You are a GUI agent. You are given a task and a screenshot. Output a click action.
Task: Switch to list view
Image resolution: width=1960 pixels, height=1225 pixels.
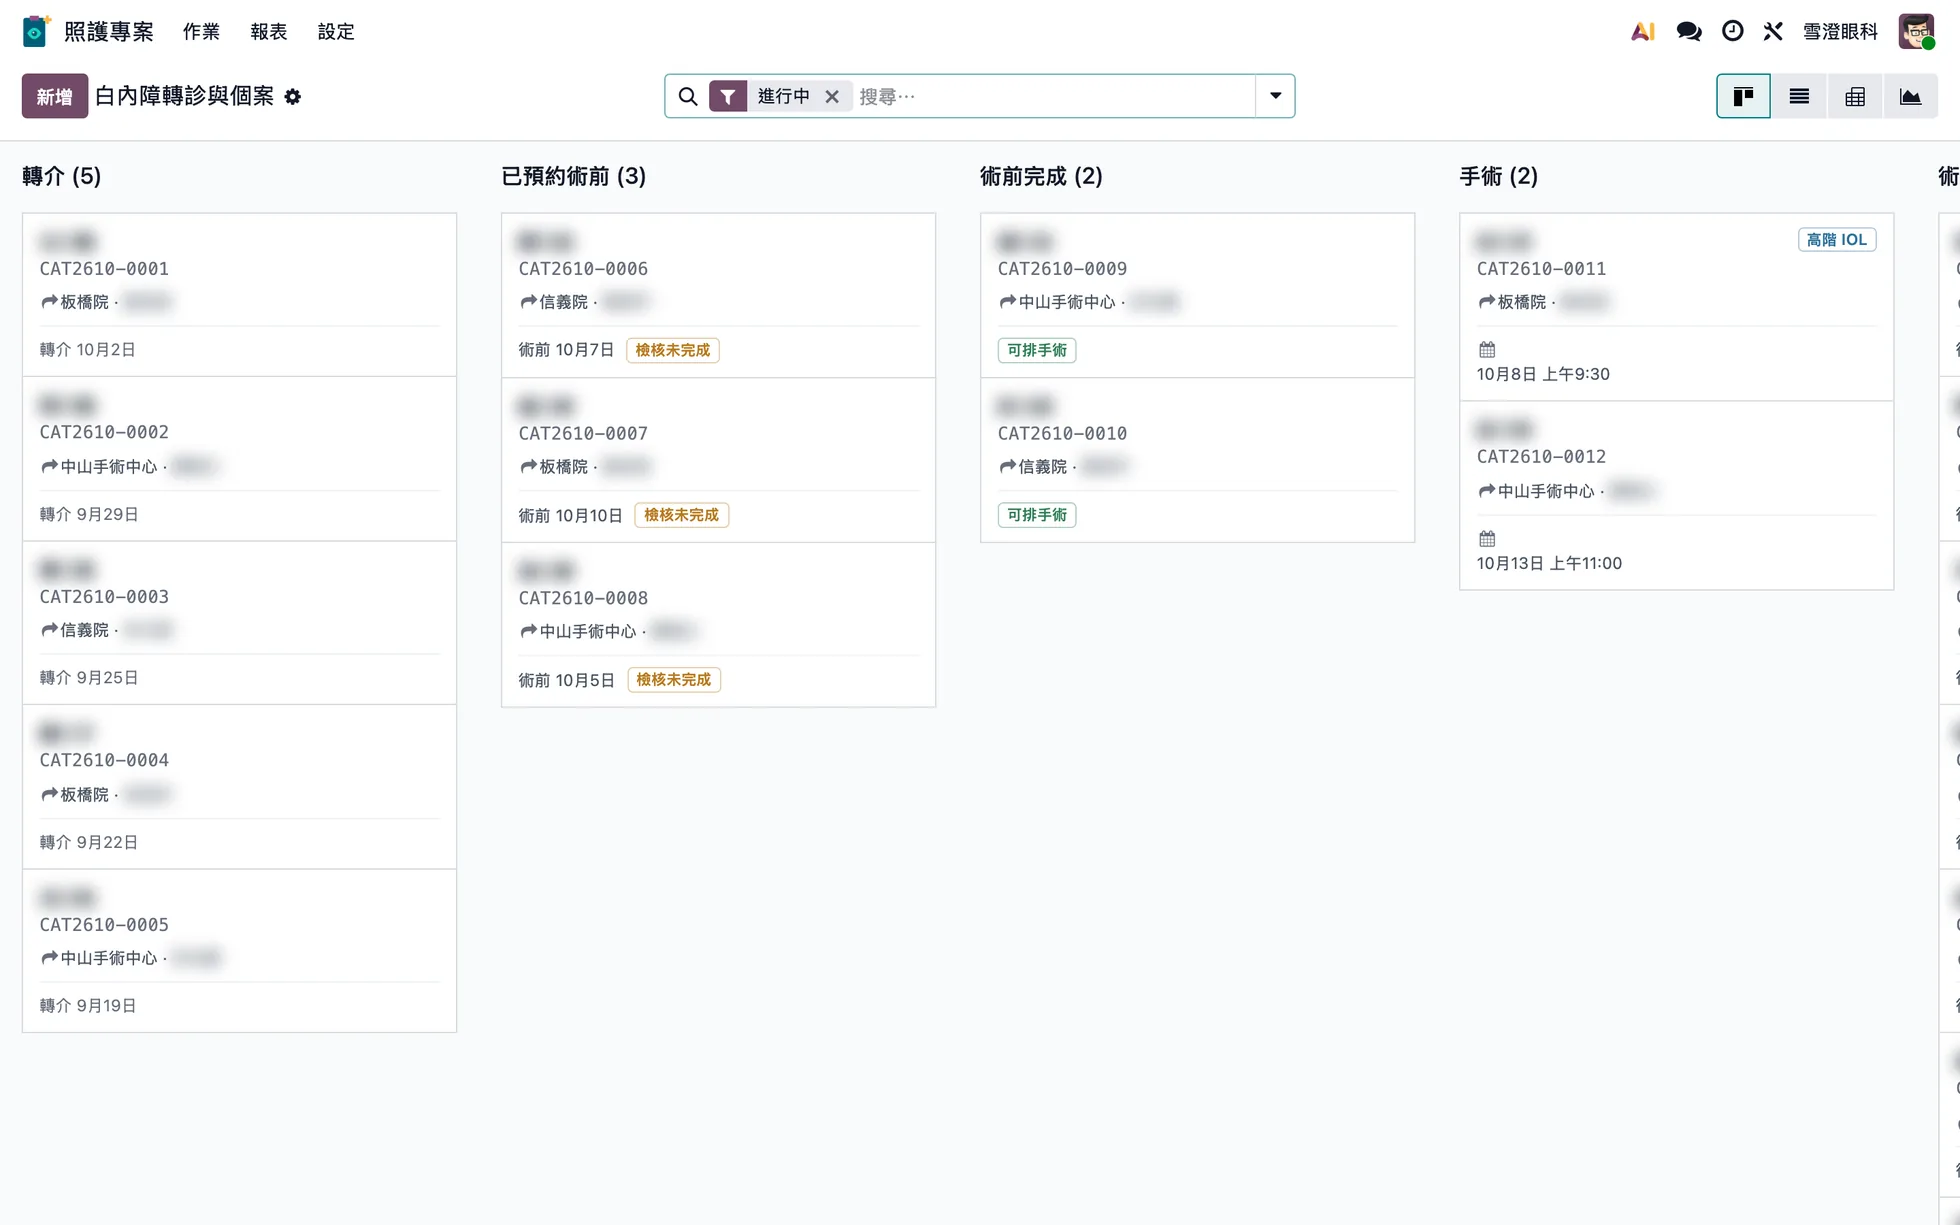(x=1799, y=96)
